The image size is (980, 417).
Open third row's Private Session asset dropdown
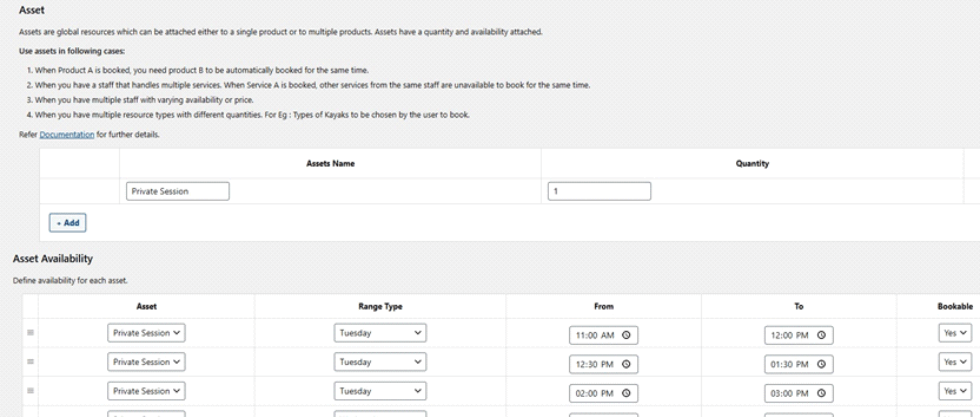pos(146,390)
